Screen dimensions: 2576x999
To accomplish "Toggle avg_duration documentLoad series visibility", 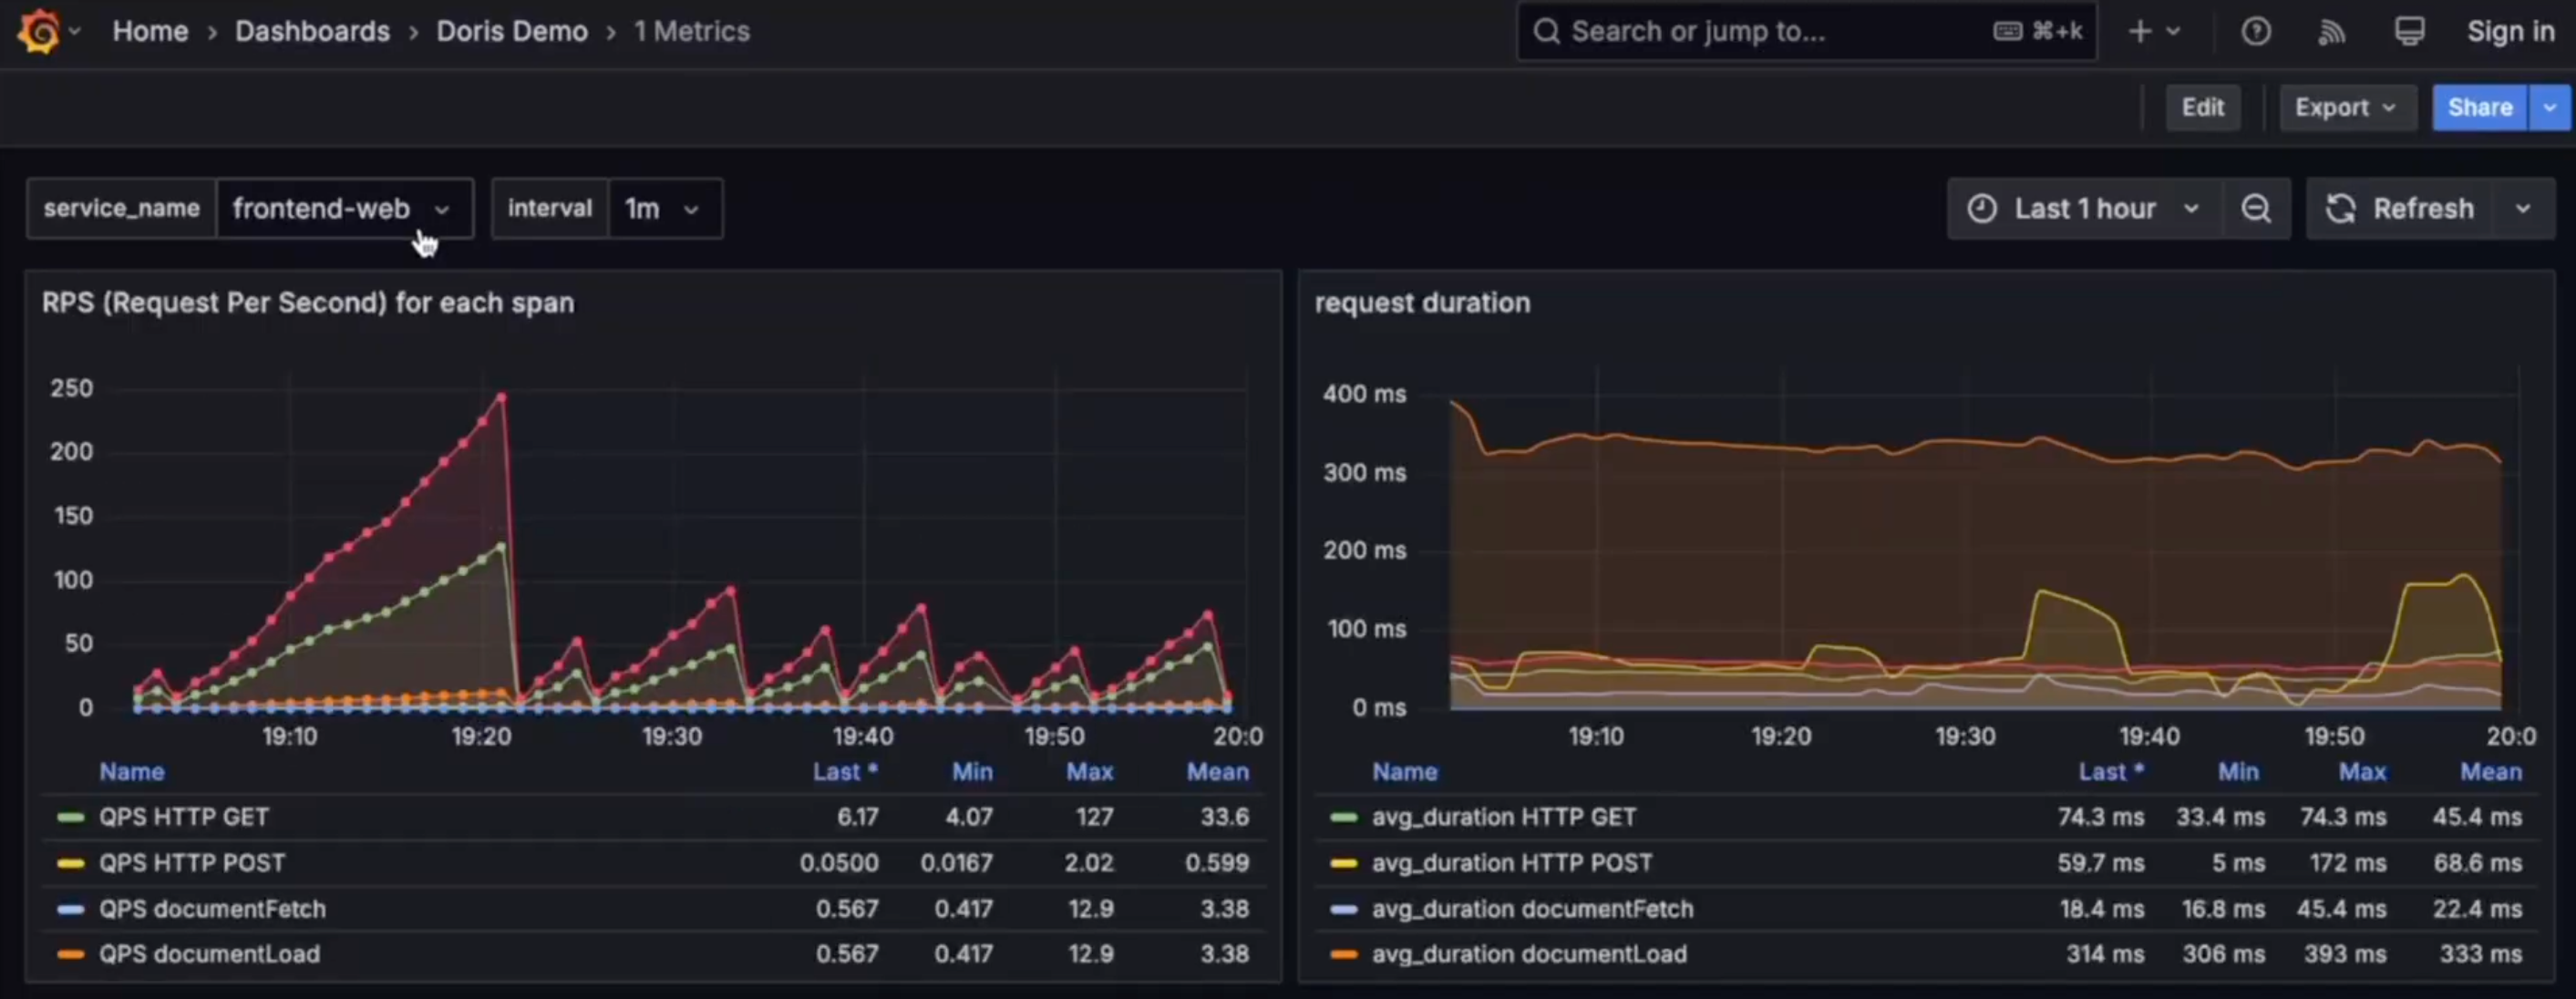I will (1528, 954).
